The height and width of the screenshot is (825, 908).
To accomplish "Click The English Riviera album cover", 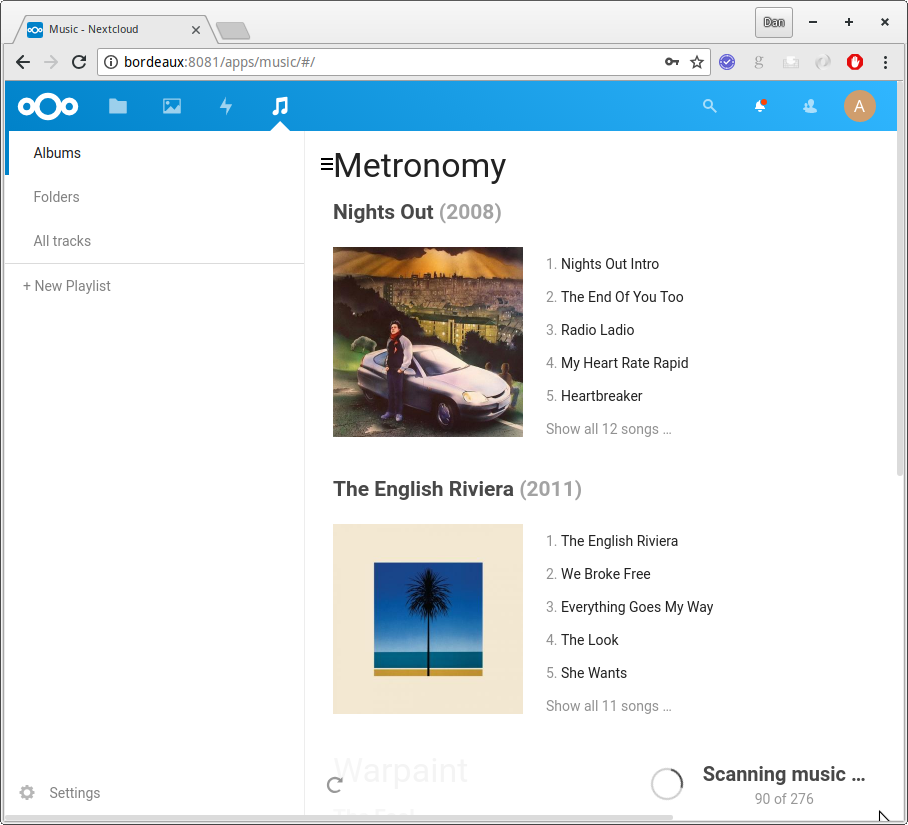I will pyautogui.click(x=428, y=619).
